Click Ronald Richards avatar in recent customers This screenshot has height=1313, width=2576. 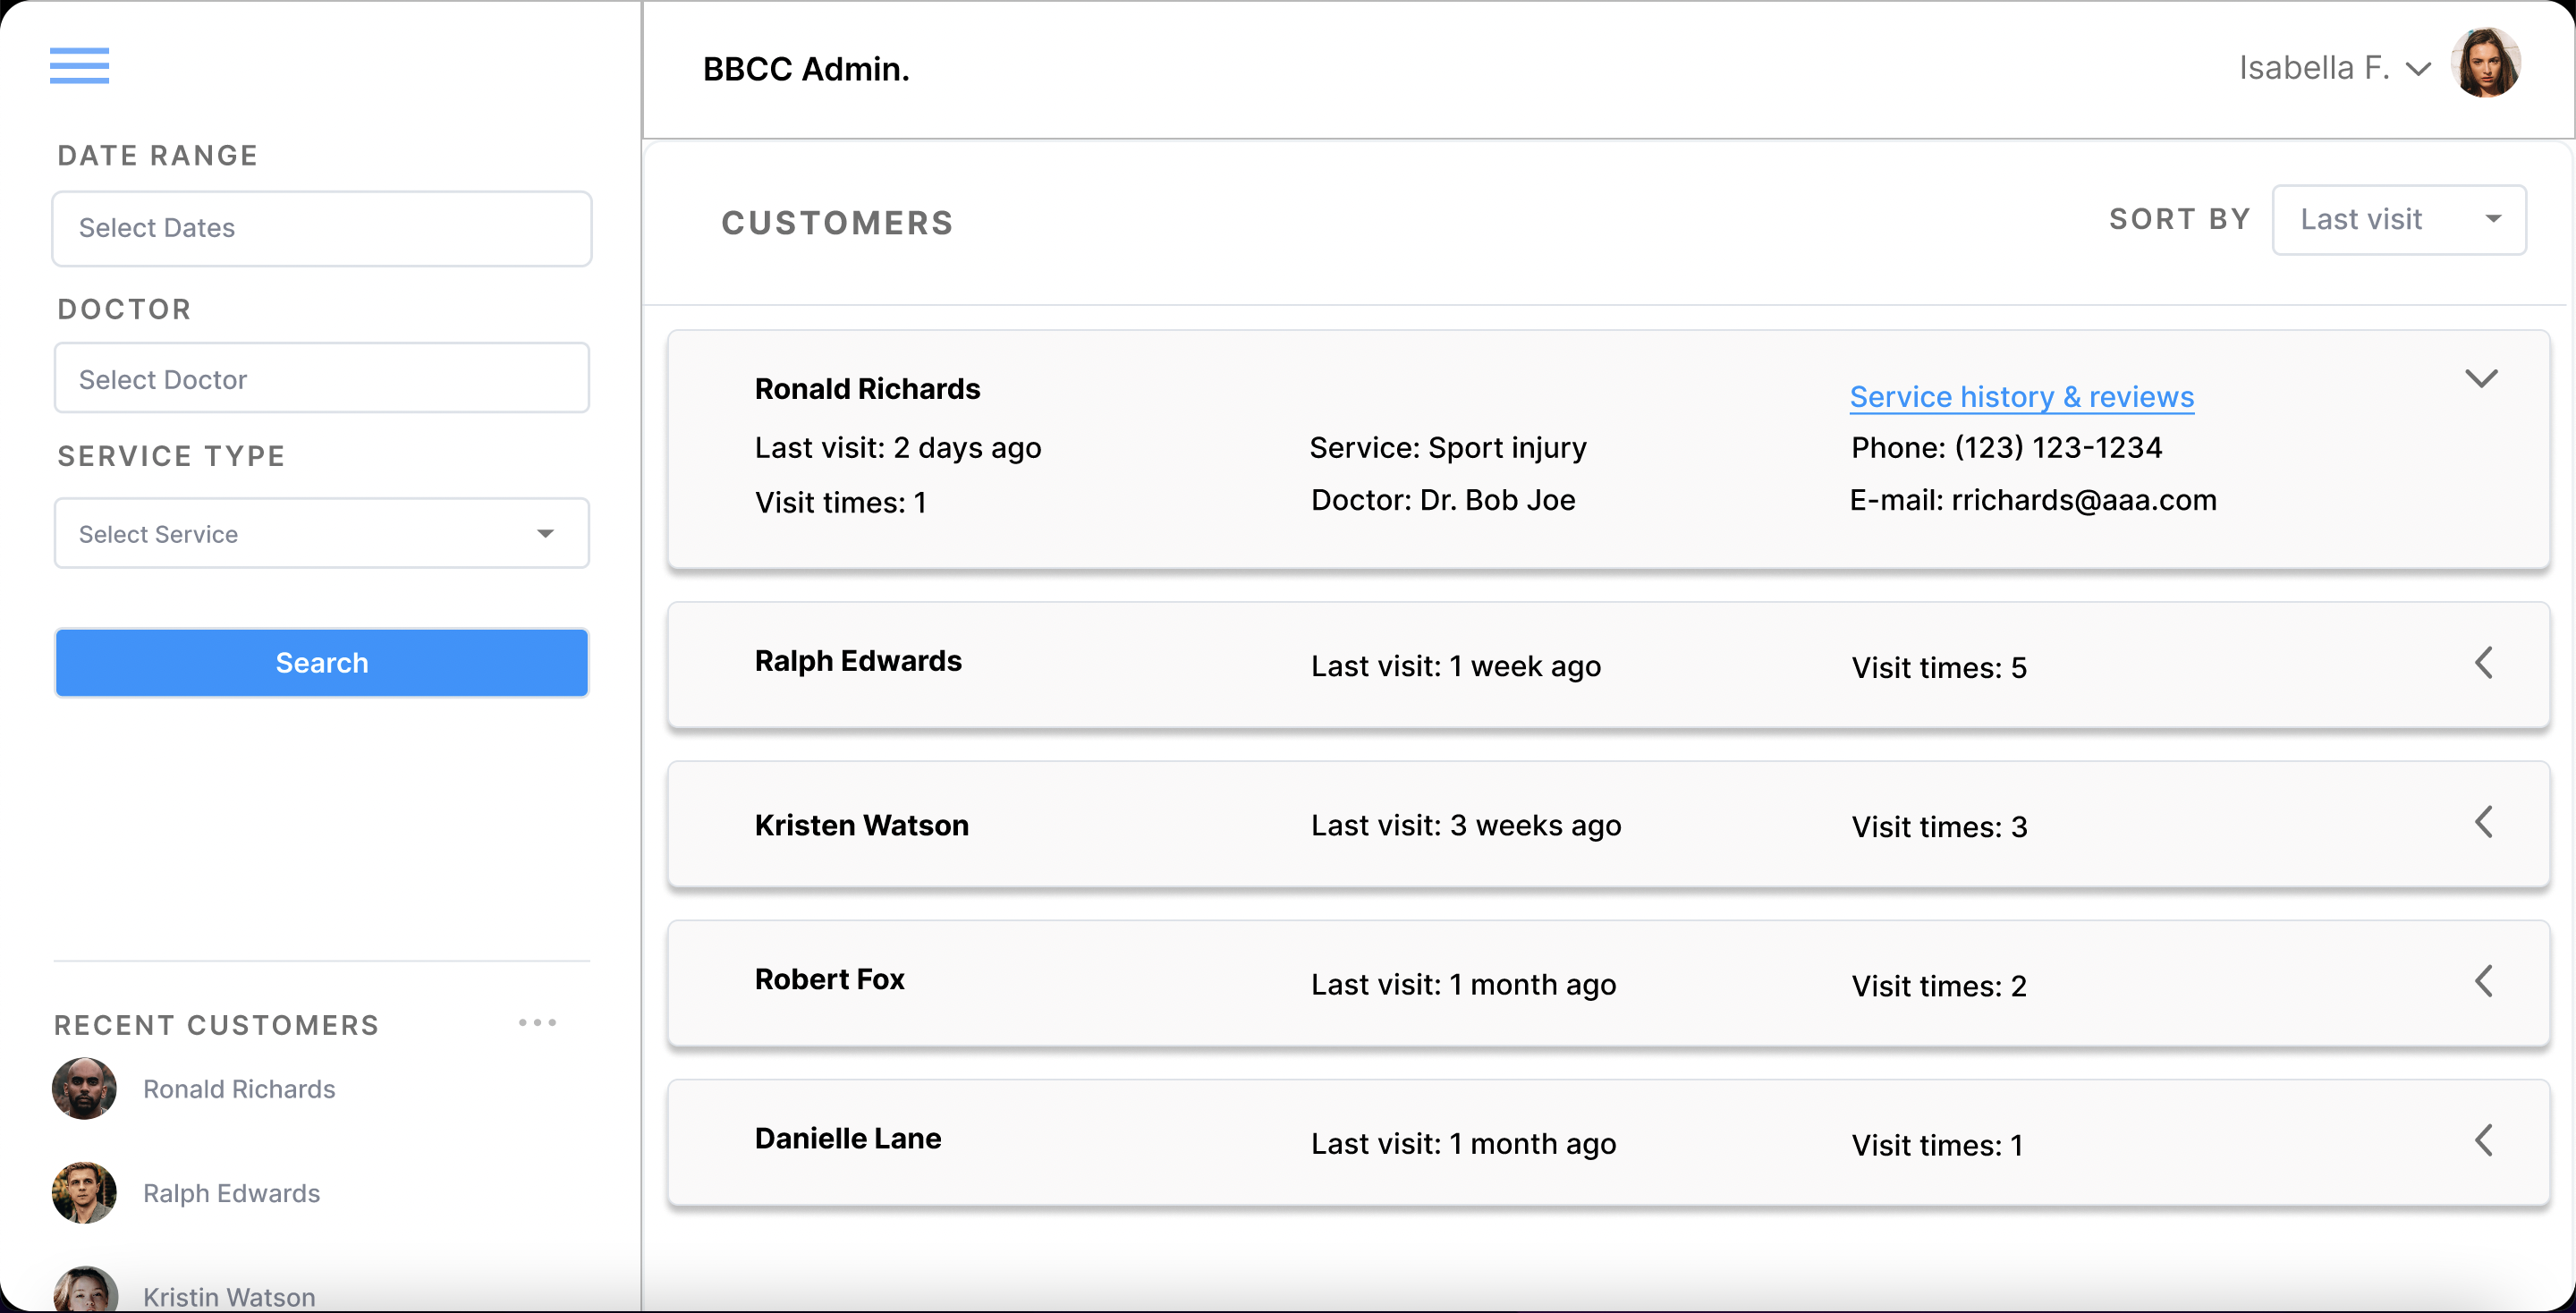(84, 1088)
